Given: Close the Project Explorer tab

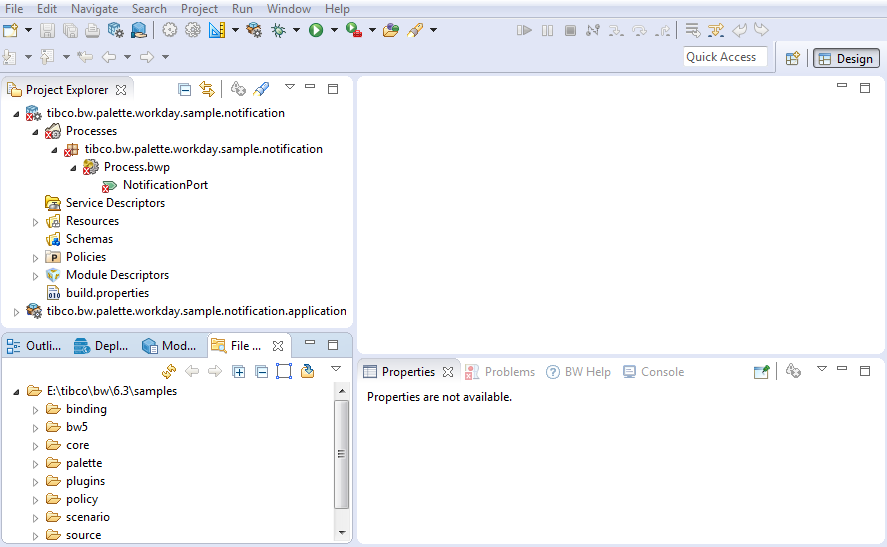Looking at the screenshot, I should pos(120,90).
